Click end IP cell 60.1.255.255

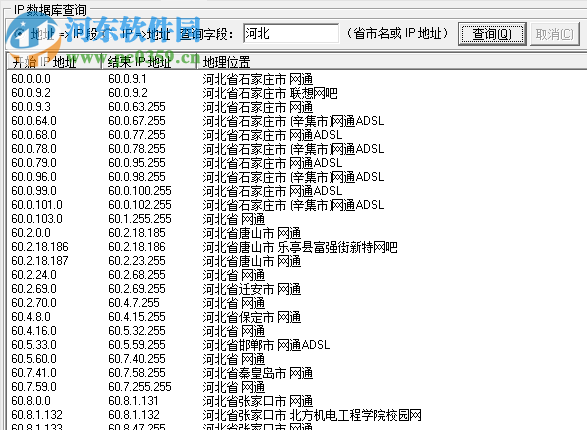coord(140,219)
